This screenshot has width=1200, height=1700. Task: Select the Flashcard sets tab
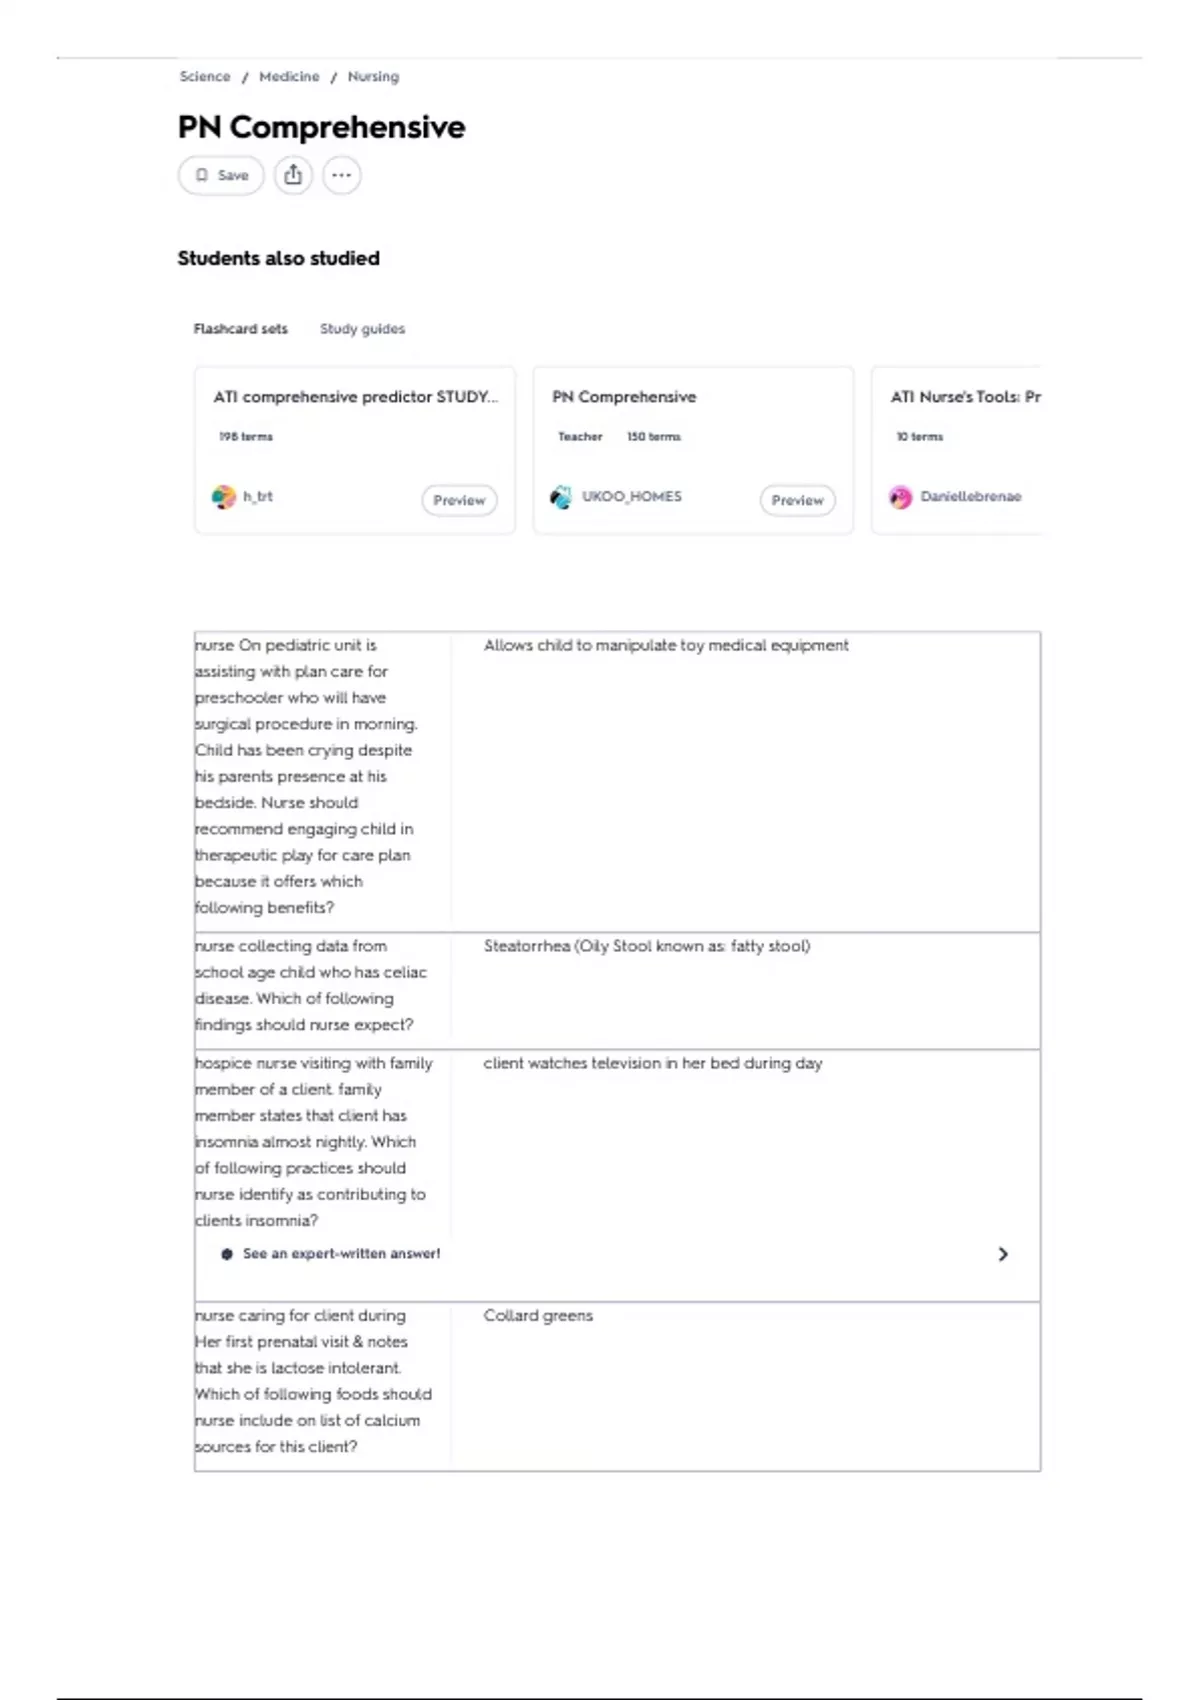point(240,329)
